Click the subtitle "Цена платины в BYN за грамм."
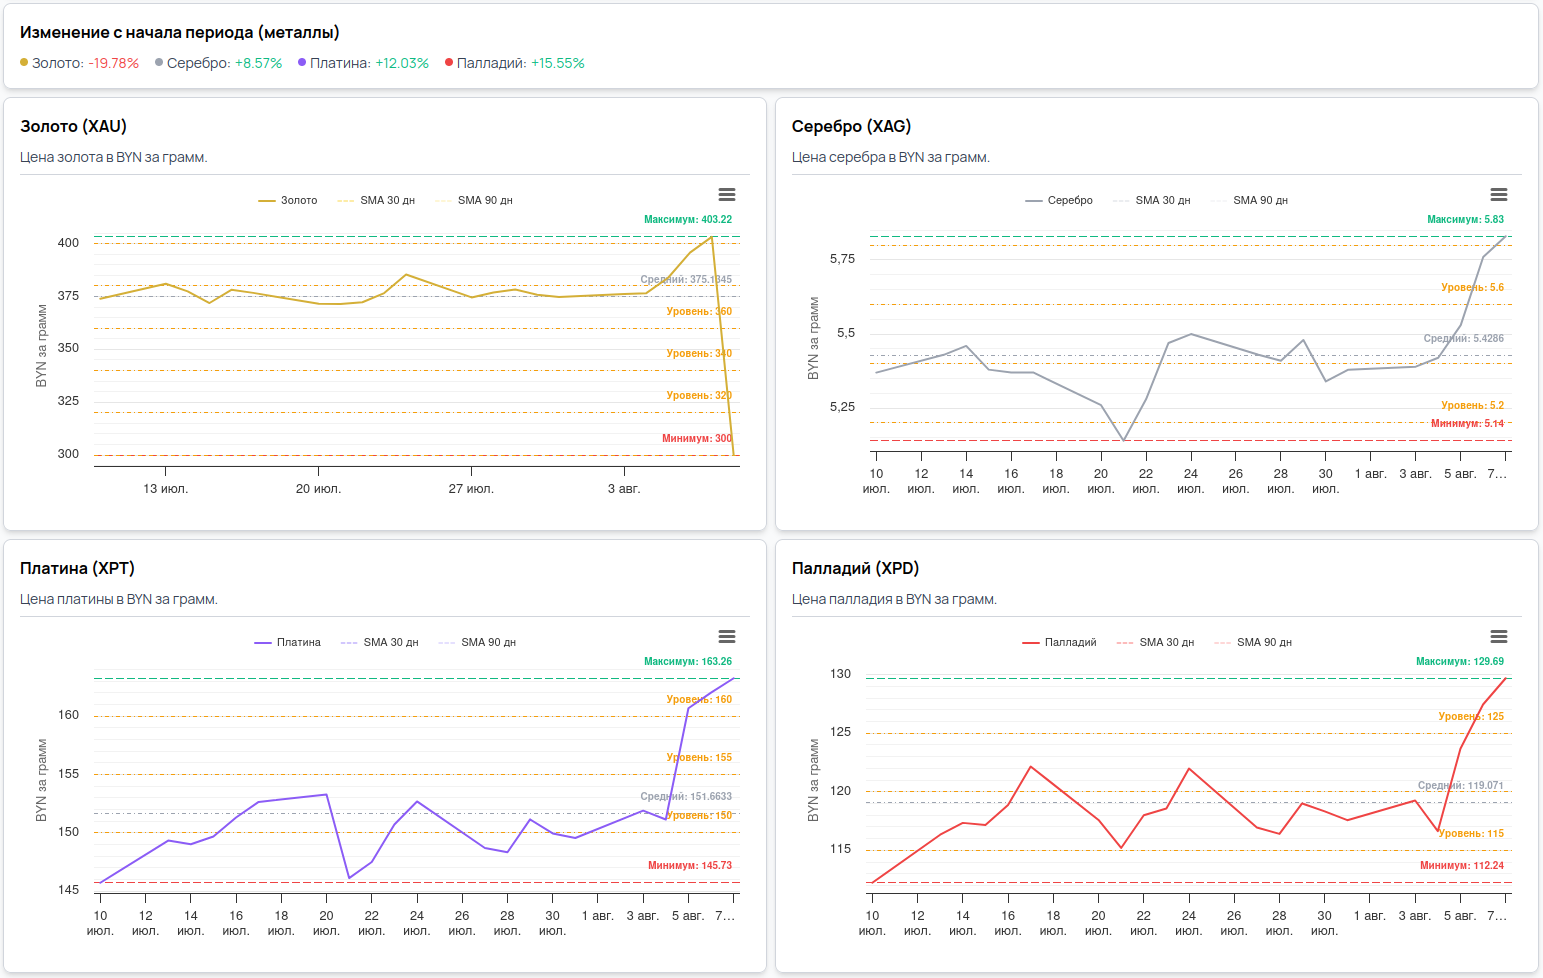1543x978 pixels. 119,599
